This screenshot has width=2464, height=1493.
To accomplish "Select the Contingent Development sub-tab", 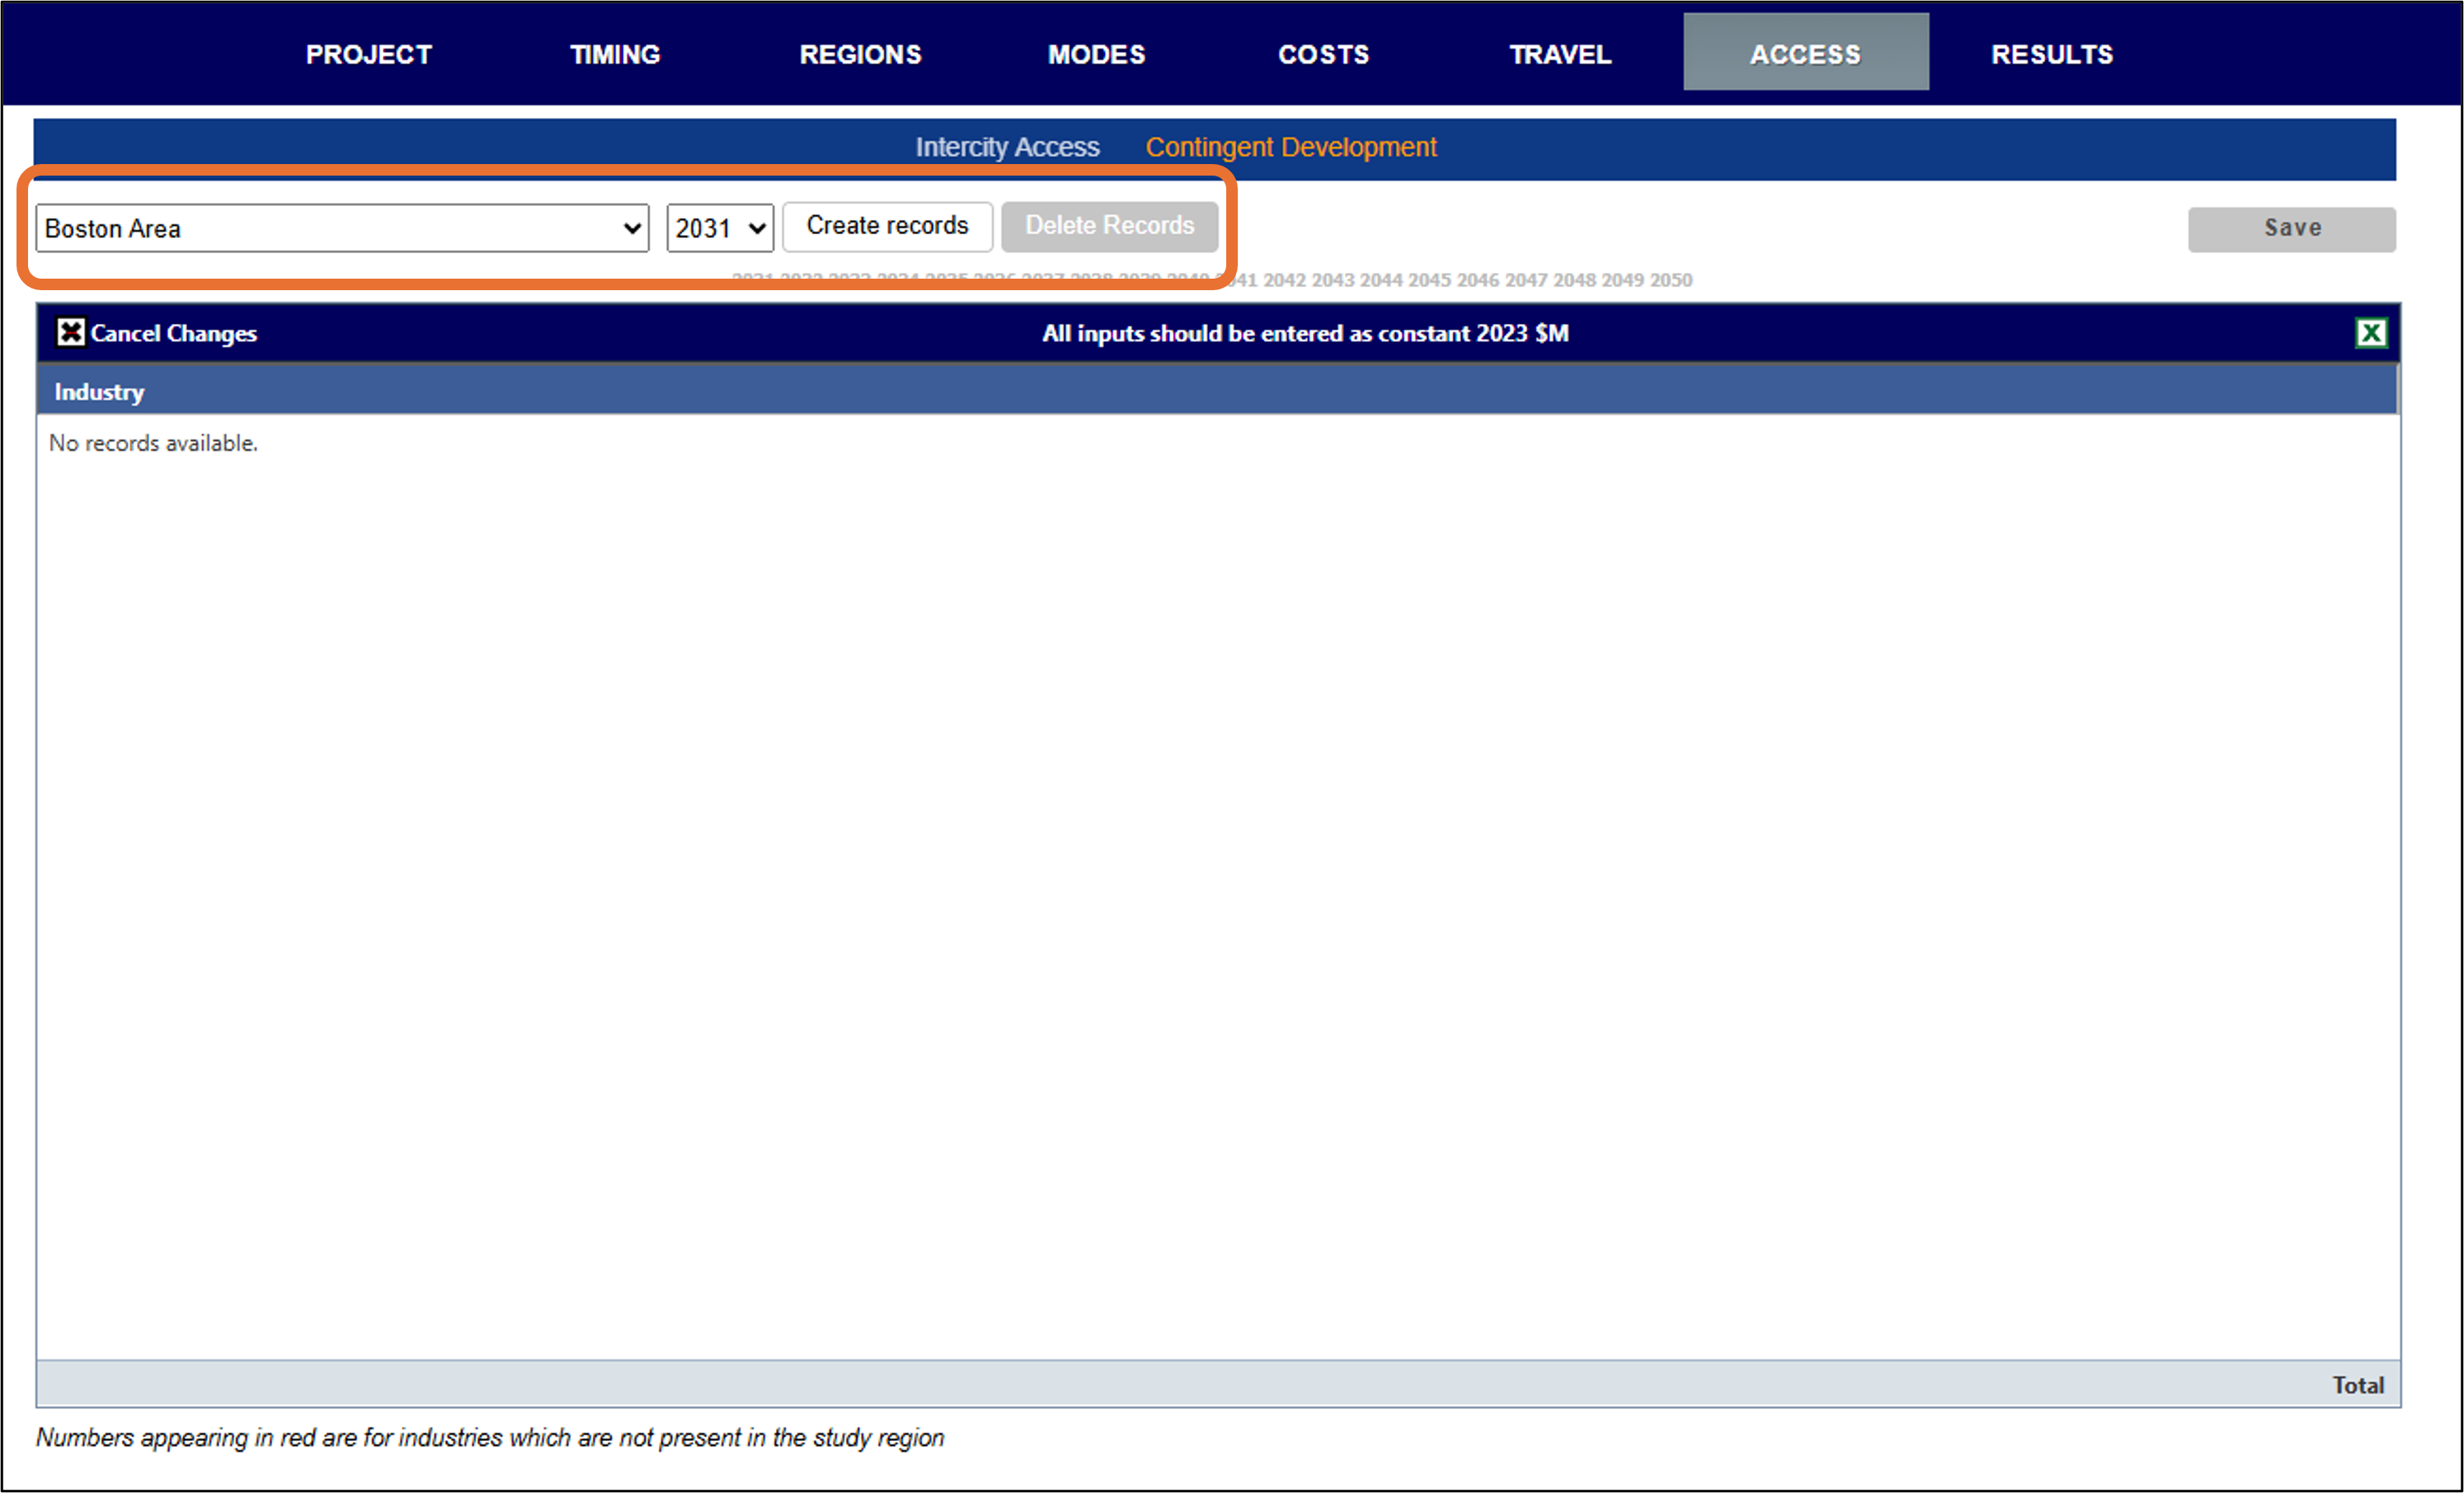I will pos(1290,147).
